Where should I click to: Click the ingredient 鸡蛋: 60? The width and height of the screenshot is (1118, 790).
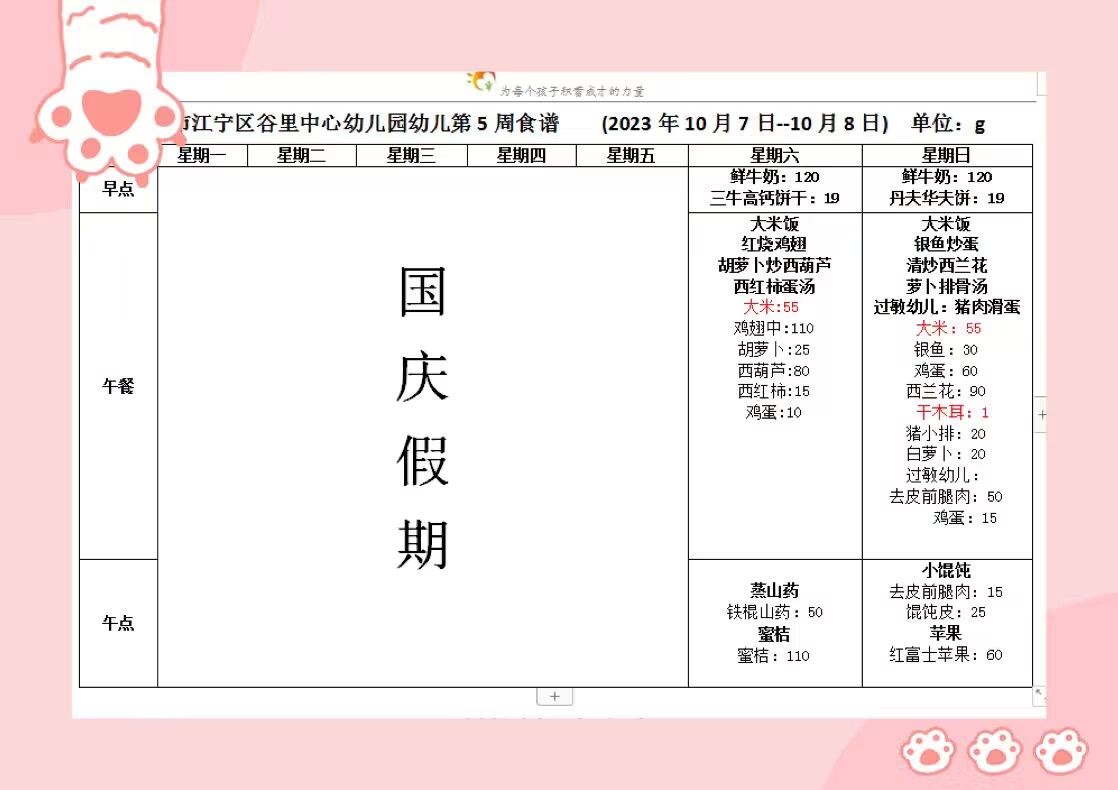coord(946,371)
